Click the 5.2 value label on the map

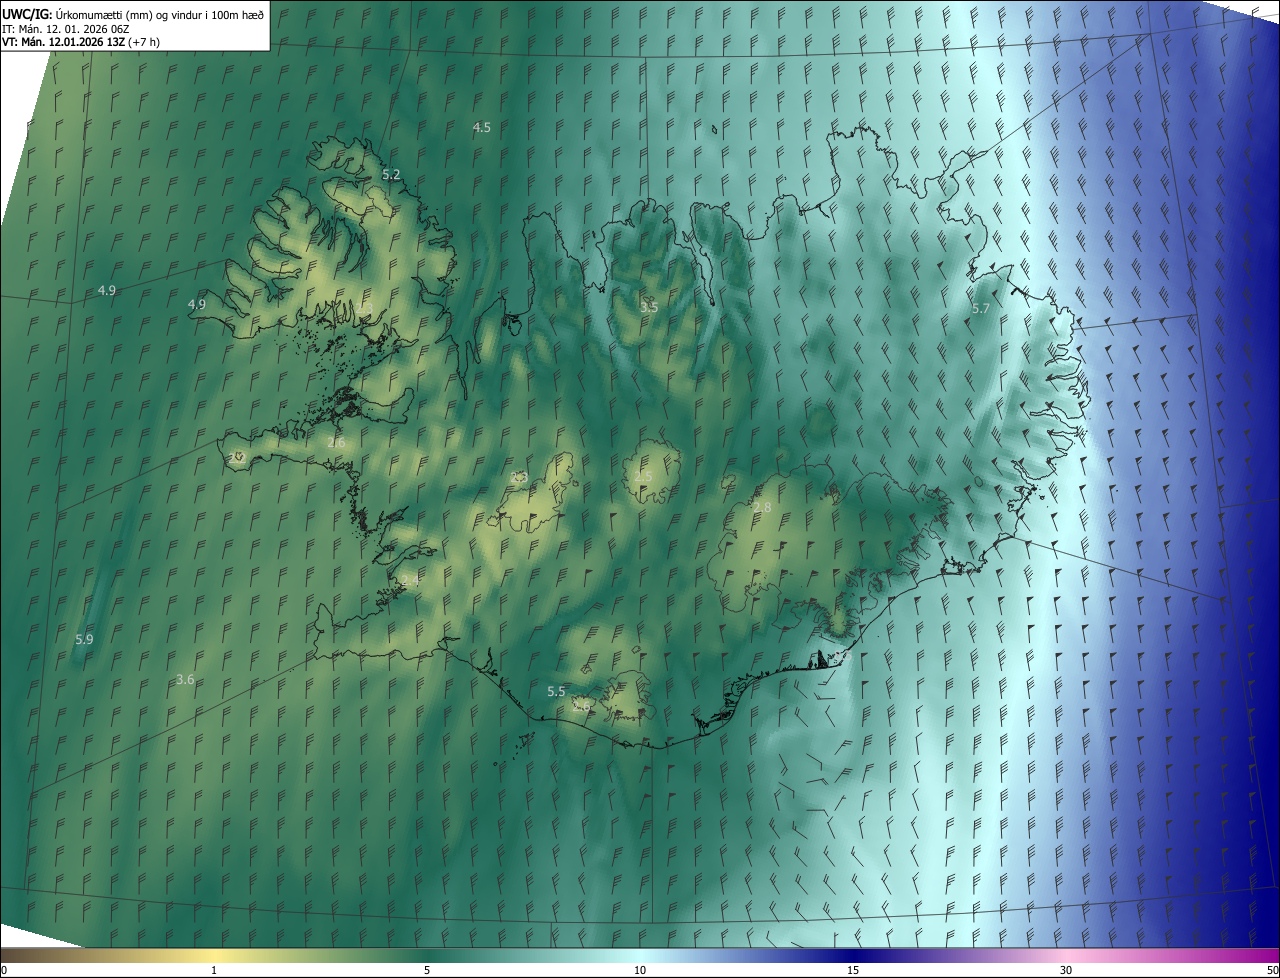391,174
